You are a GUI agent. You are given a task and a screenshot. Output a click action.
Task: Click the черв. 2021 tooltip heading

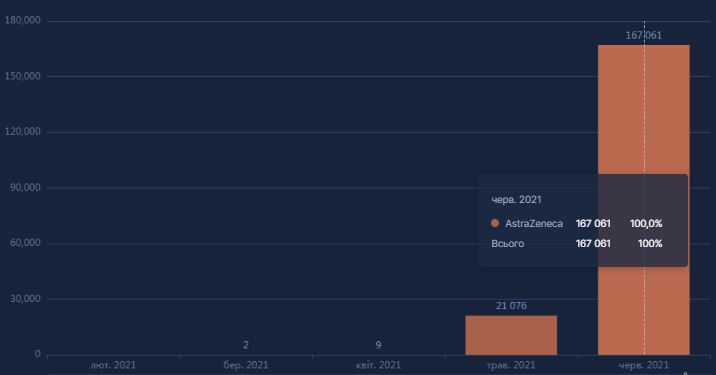pyautogui.click(x=516, y=200)
